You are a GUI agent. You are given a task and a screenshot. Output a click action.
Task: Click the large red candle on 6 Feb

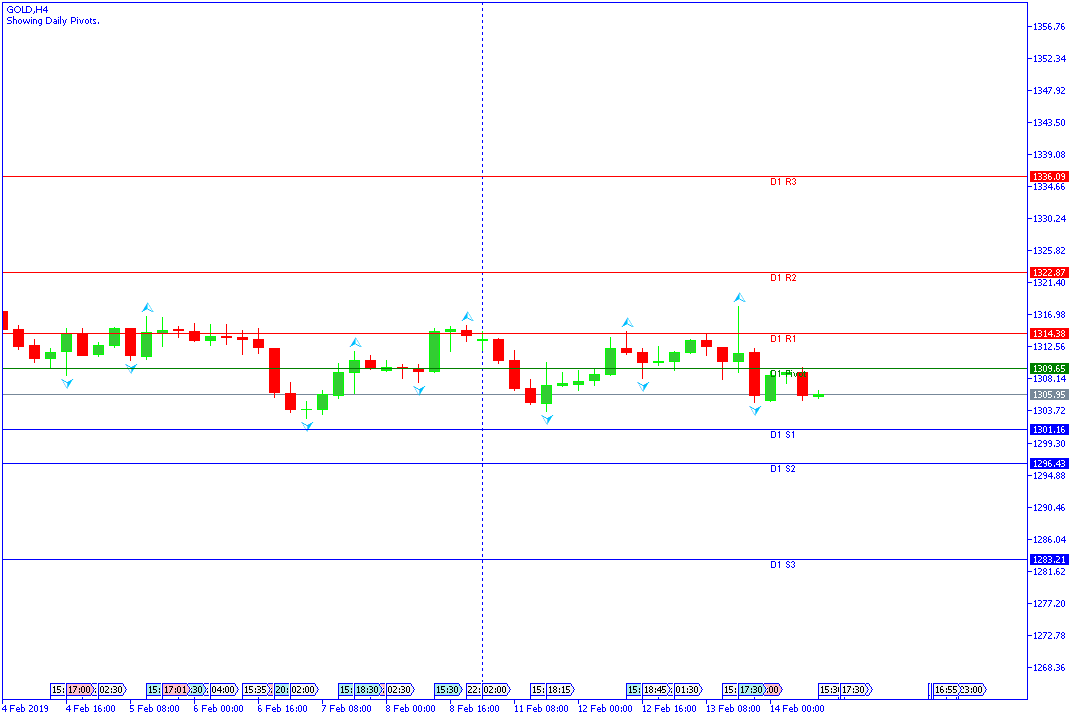(x=274, y=370)
